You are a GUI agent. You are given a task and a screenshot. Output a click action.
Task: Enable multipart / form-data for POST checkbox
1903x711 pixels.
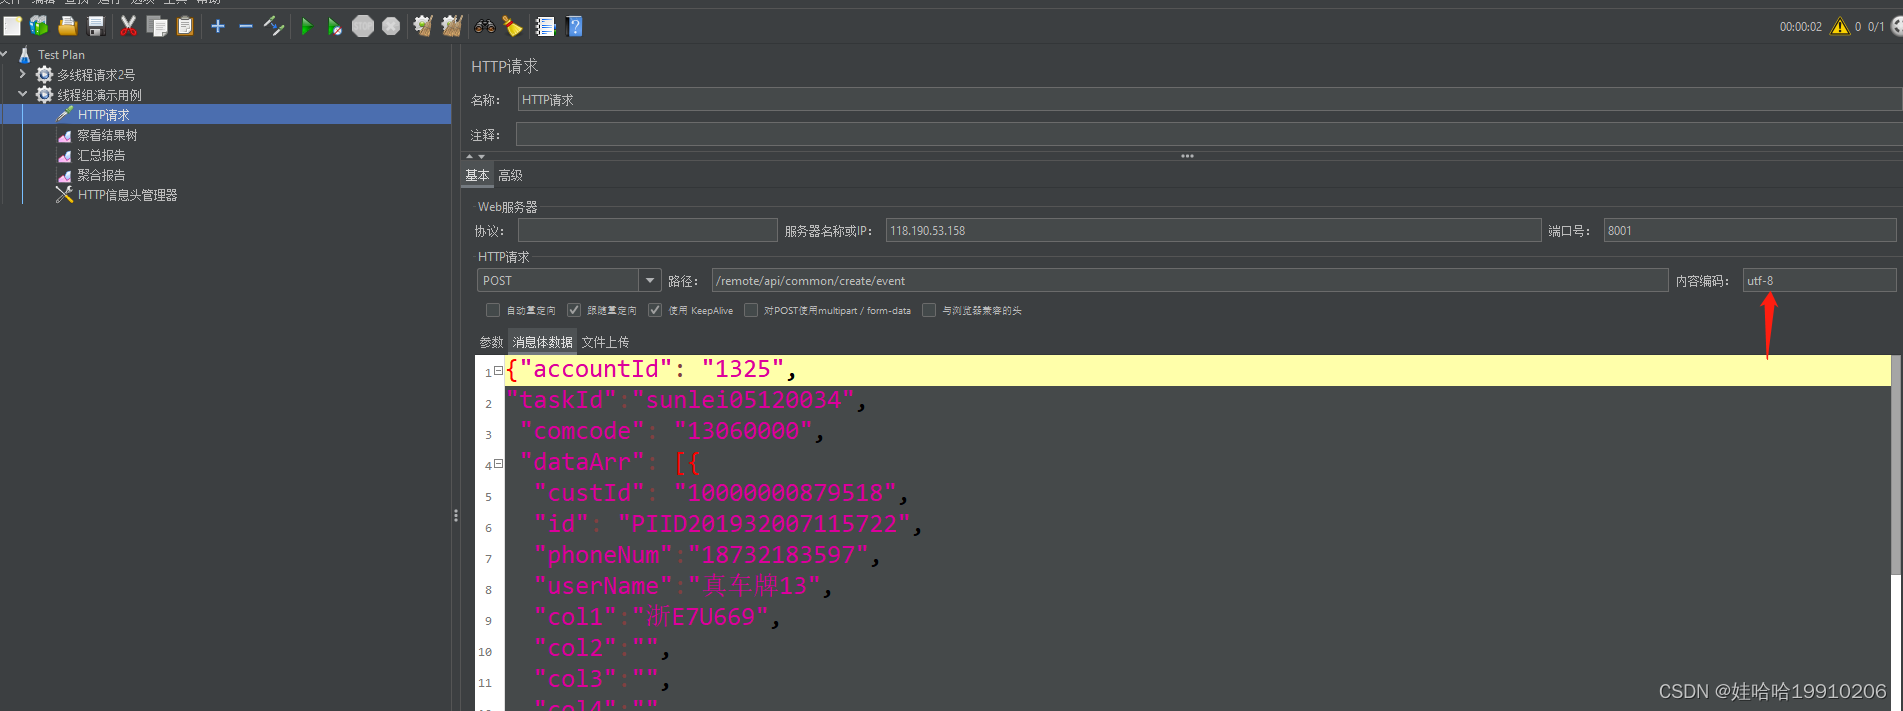point(751,310)
